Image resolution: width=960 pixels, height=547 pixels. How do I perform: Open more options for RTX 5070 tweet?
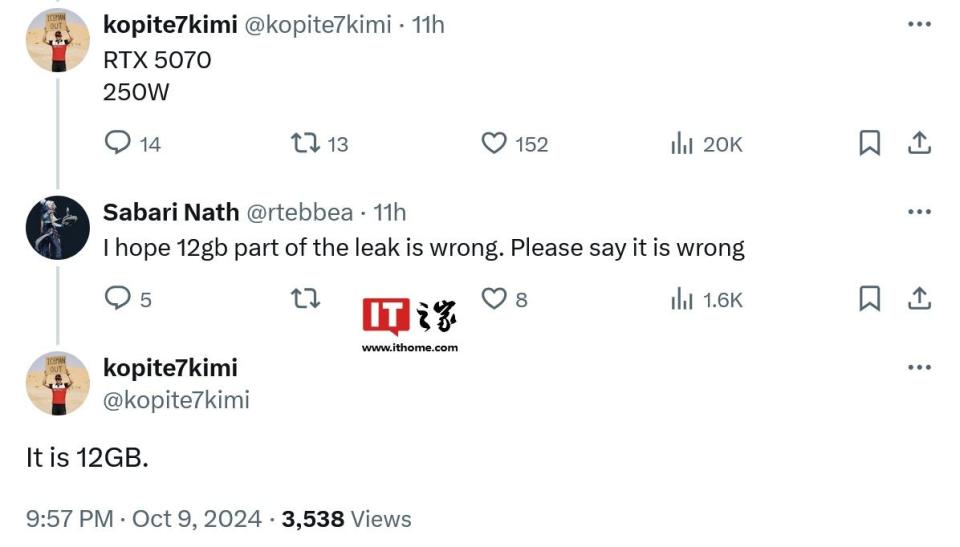pos(919,25)
